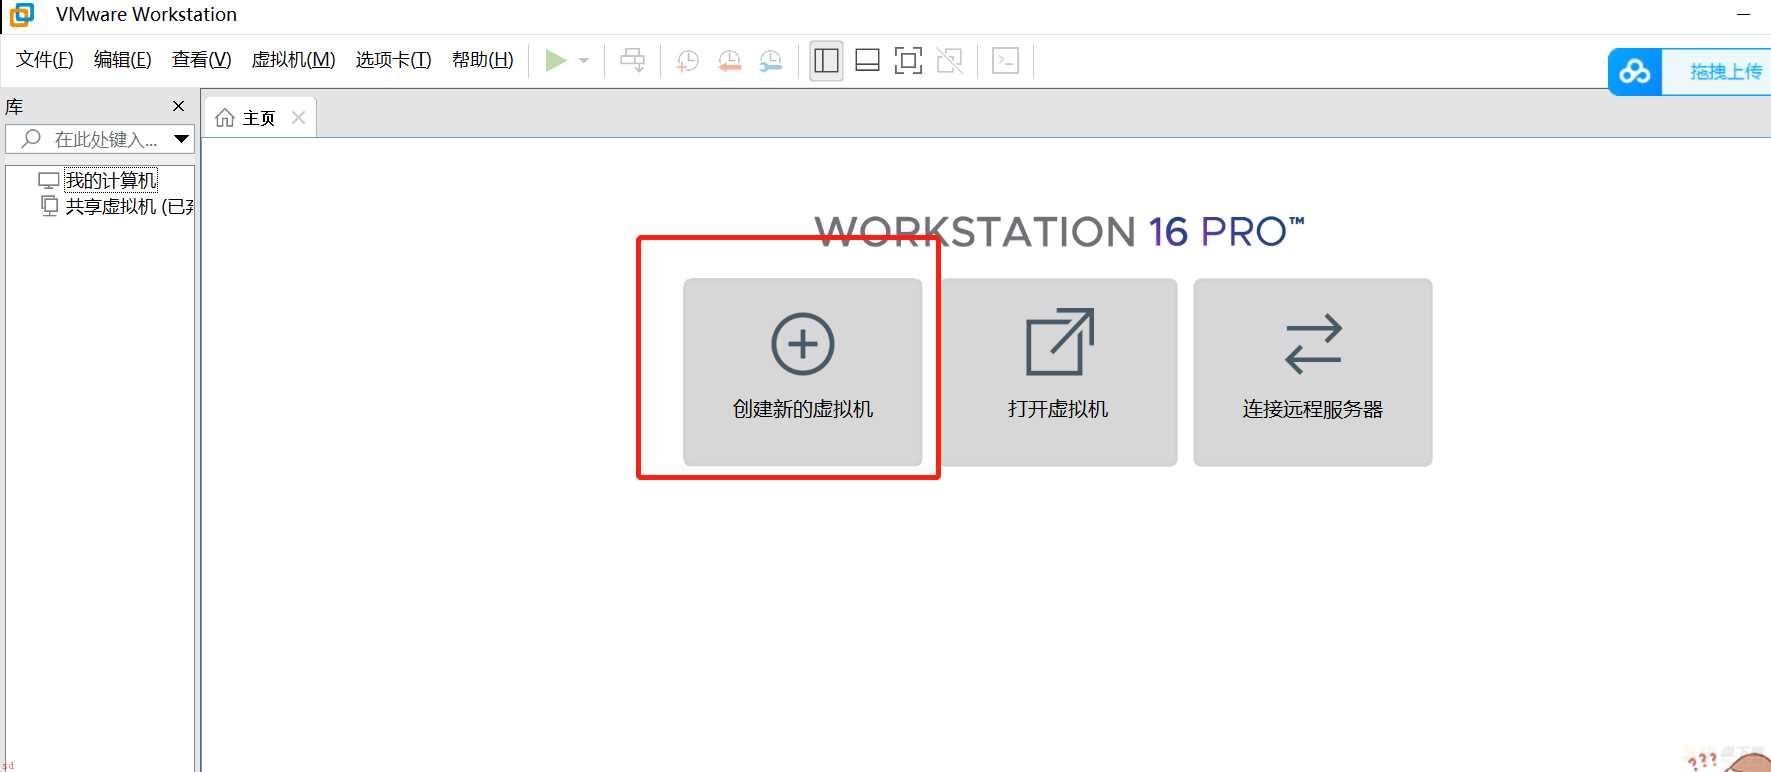Click the search magnifier icon in library
Image resolution: width=1771 pixels, height=772 pixels.
[31, 139]
